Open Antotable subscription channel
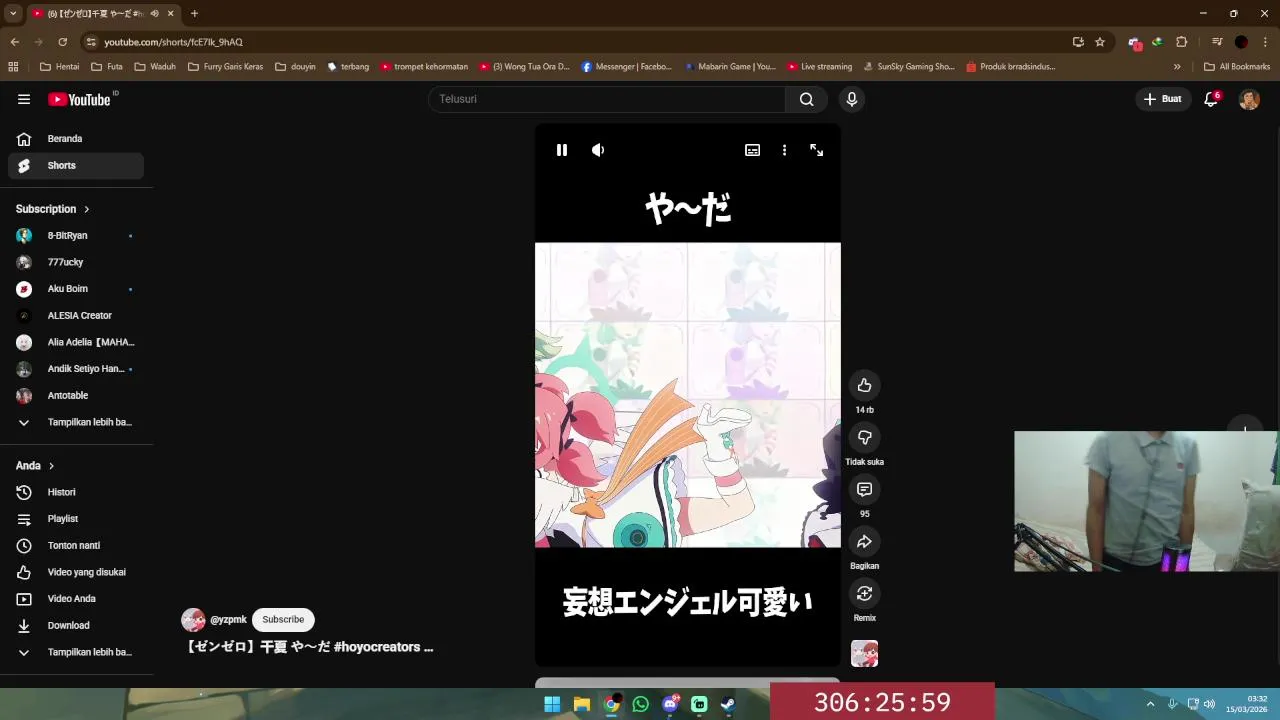Image resolution: width=1280 pixels, height=720 pixels. click(76, 396)
